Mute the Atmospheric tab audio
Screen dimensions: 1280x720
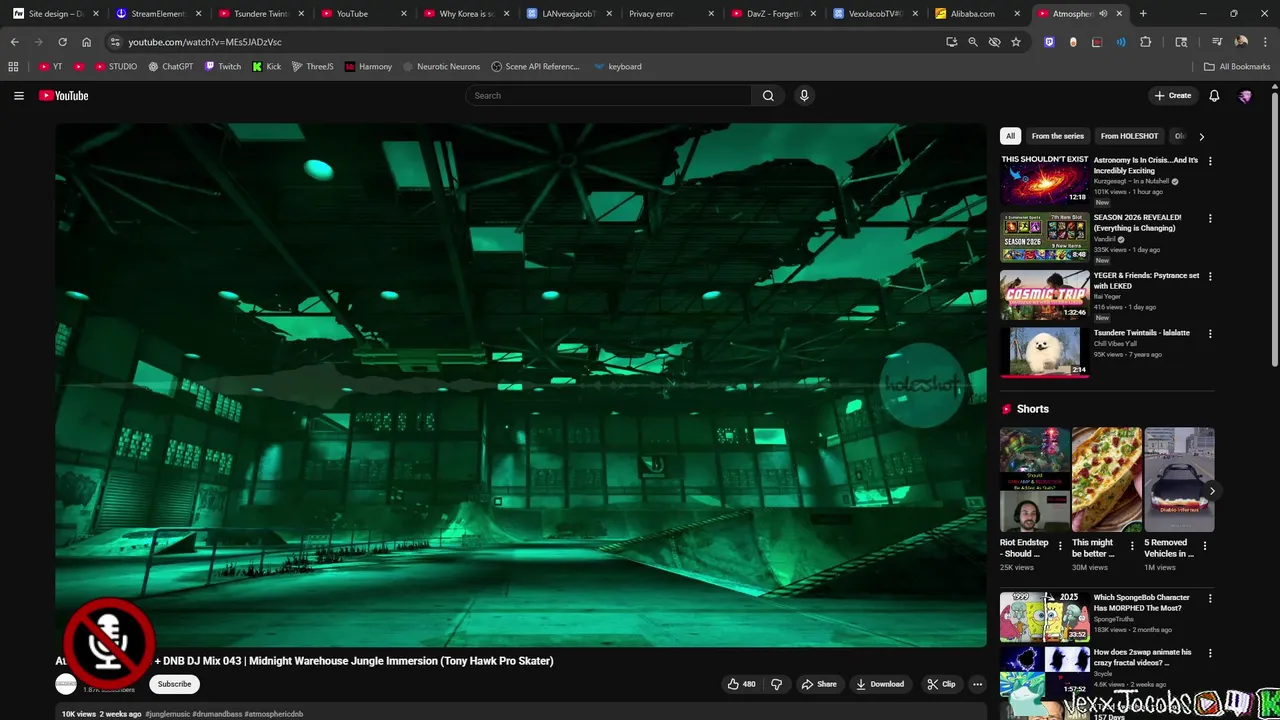pyautogui.click(x=1103, y=14)
